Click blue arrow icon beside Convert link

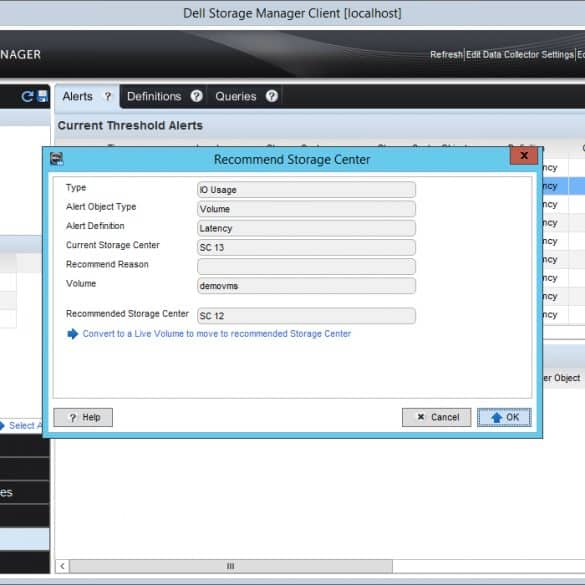coord(72,334)
